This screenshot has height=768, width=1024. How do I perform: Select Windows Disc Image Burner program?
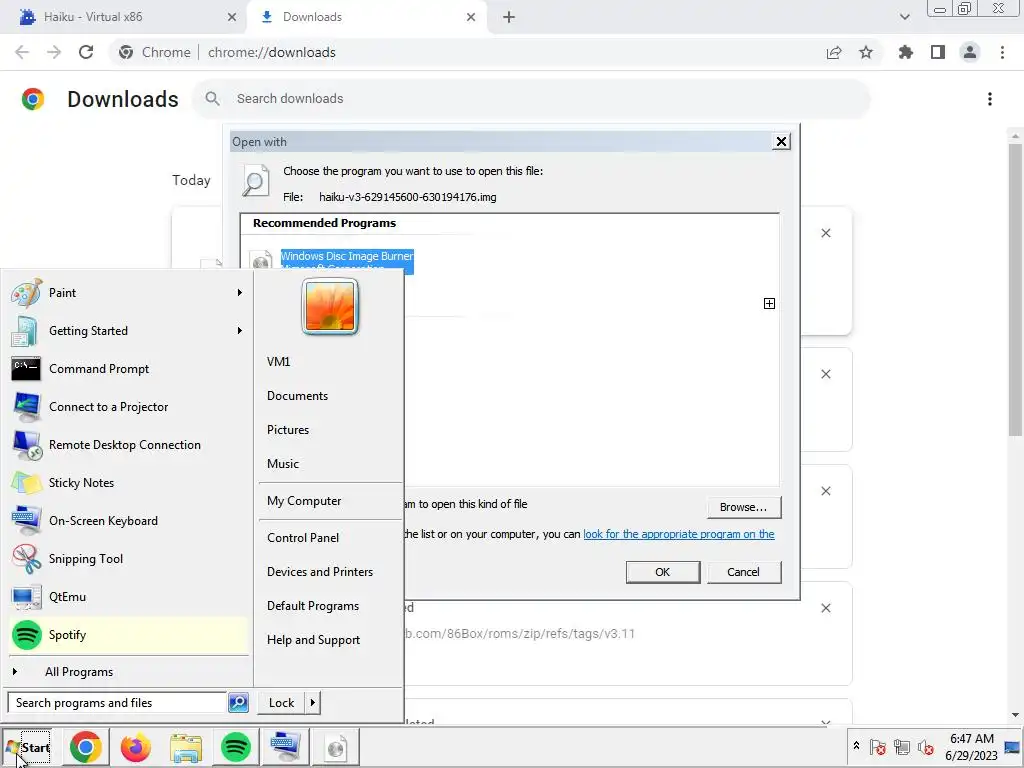click(x=347, y=259)
